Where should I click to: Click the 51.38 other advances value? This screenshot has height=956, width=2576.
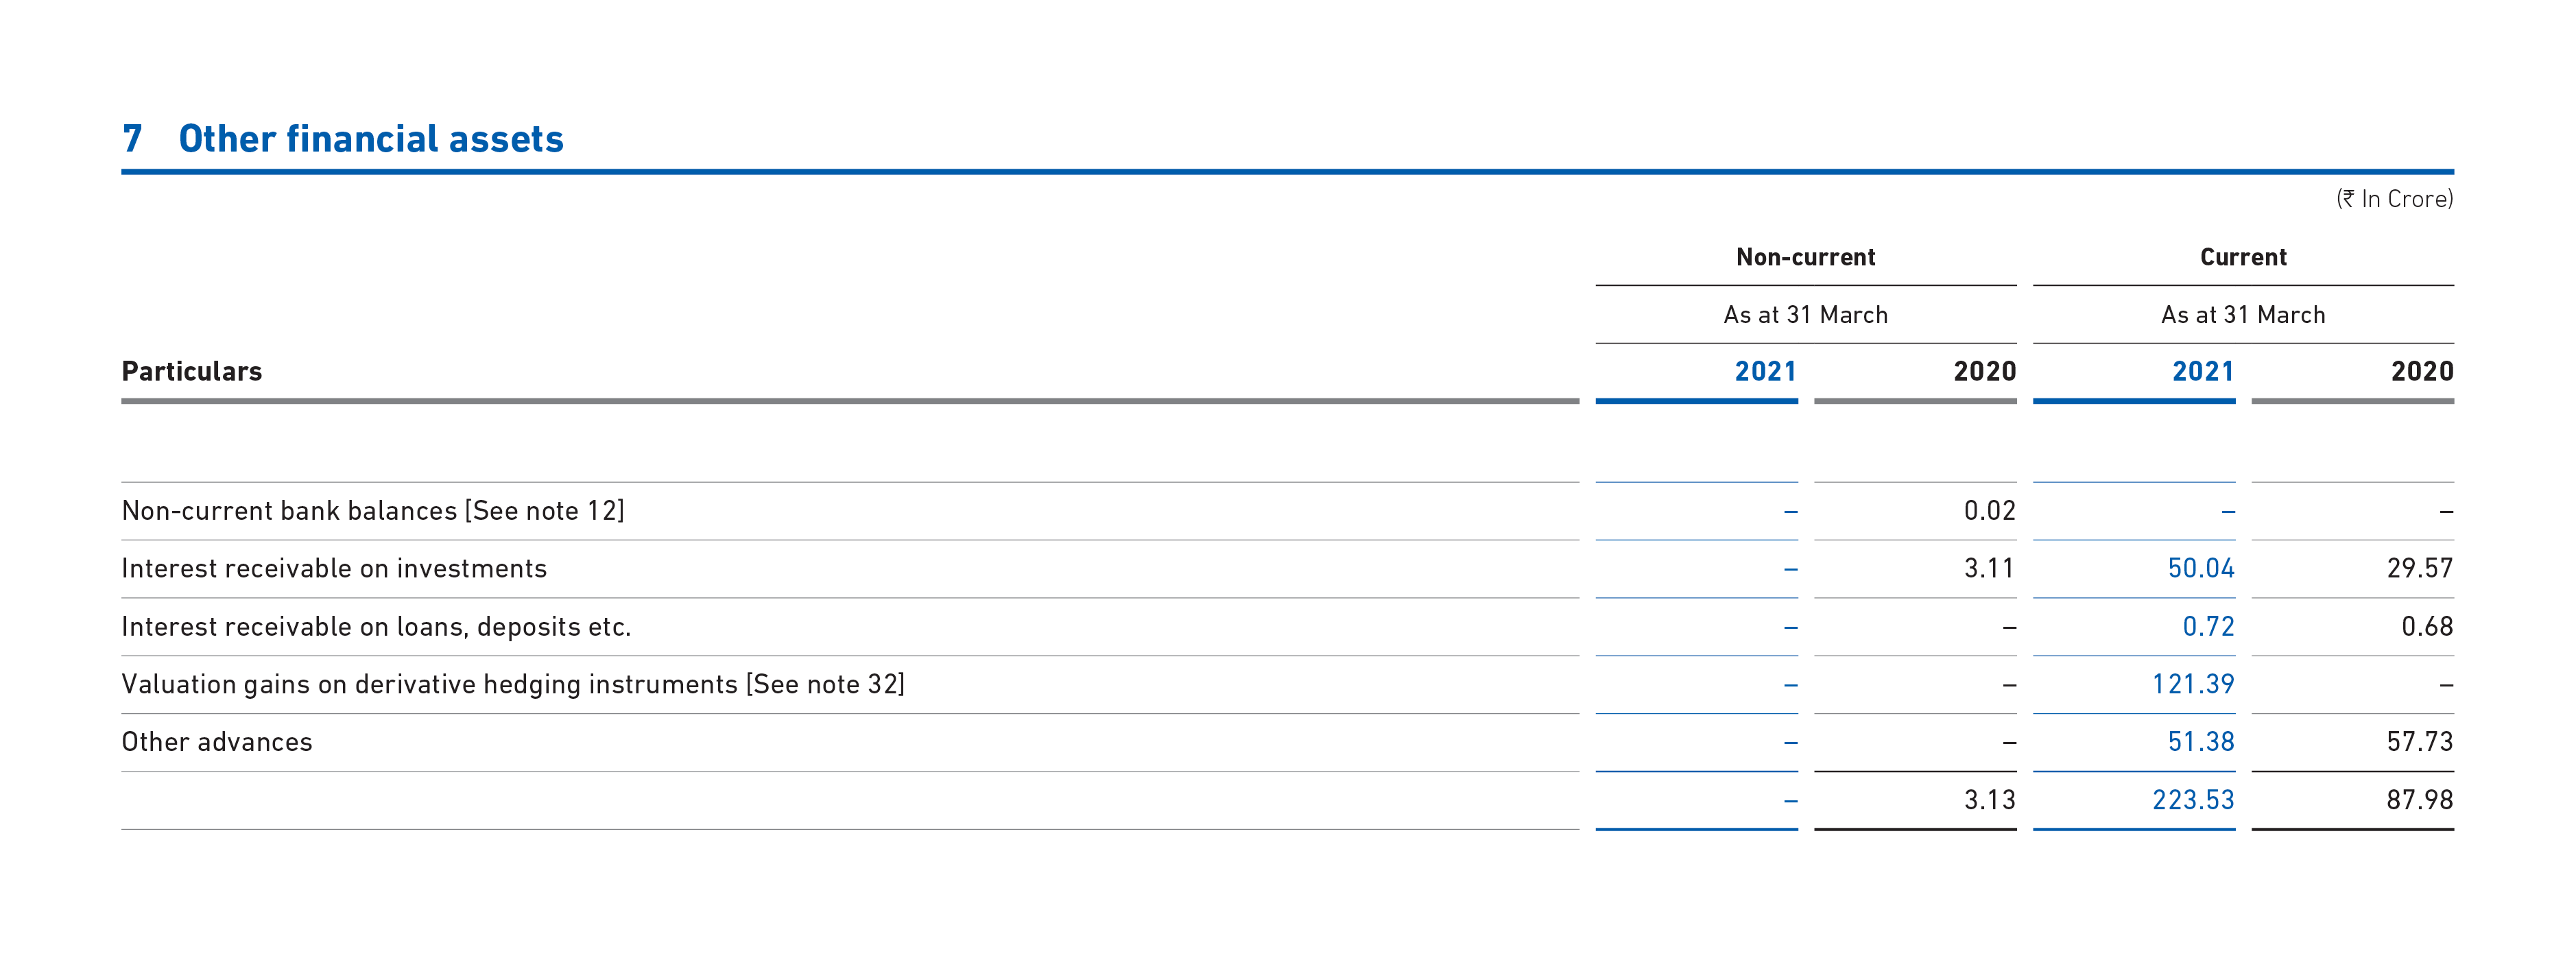tap(2200, 742)
